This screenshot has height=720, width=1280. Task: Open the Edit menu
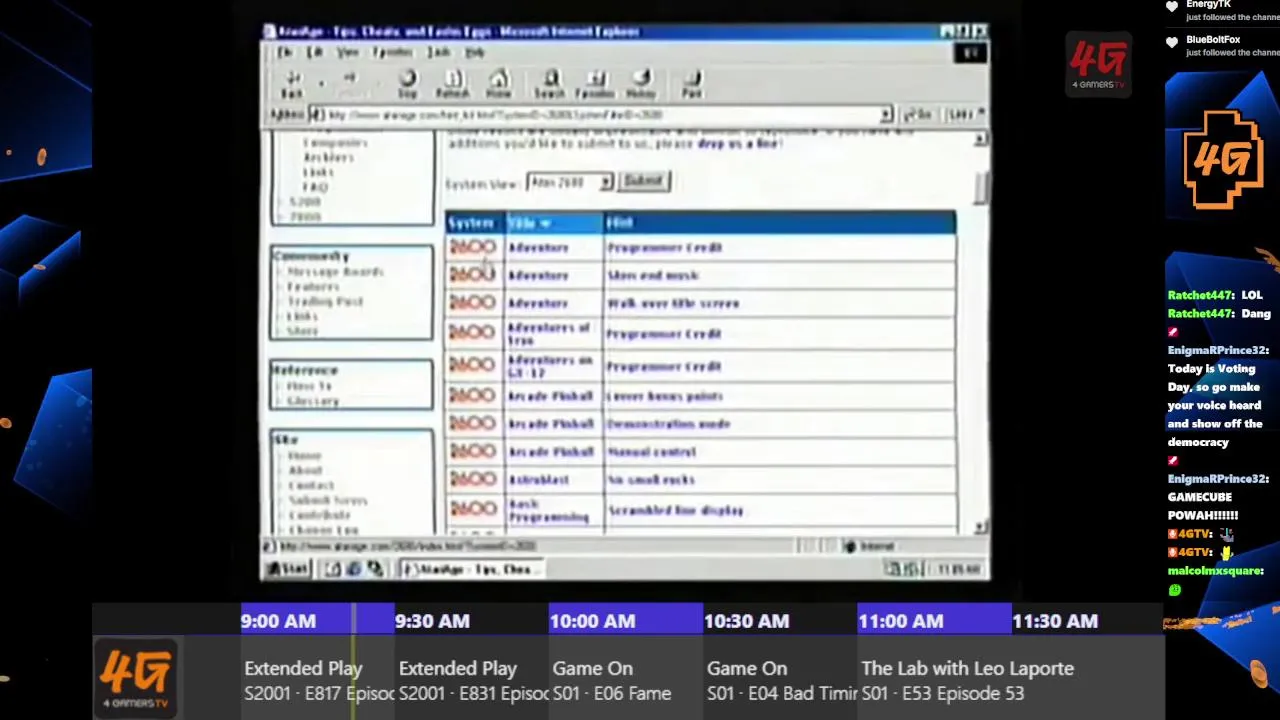tap(314, 52)
